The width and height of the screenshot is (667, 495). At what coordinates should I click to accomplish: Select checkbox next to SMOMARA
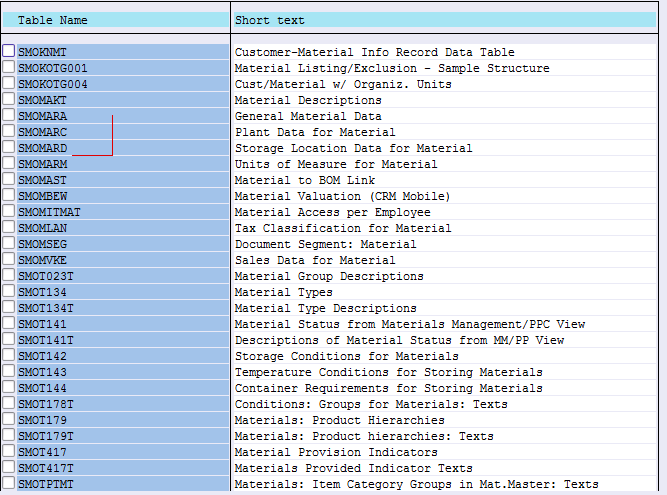click(x=9, y=115)
